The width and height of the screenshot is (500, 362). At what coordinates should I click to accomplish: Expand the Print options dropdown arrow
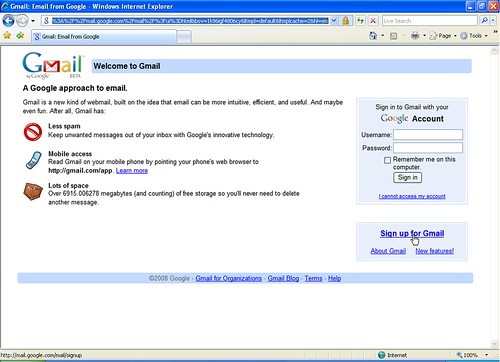424,35
